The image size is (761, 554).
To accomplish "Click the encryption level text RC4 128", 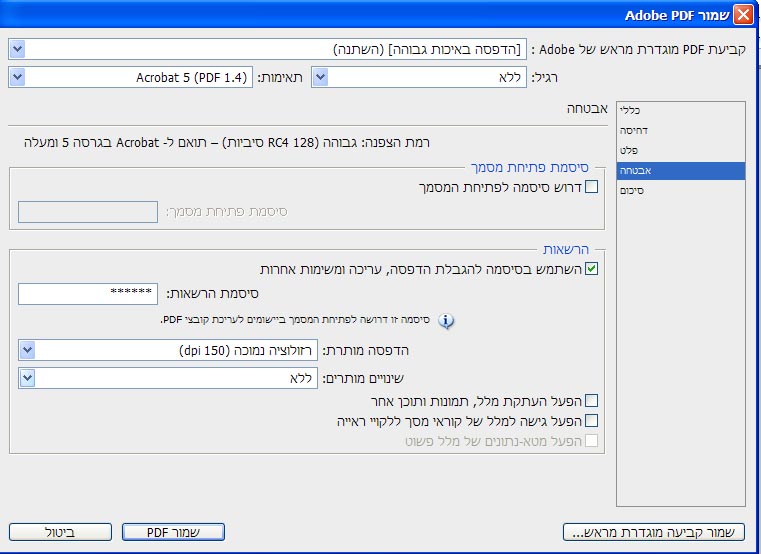I will click(x=227, y=143).
